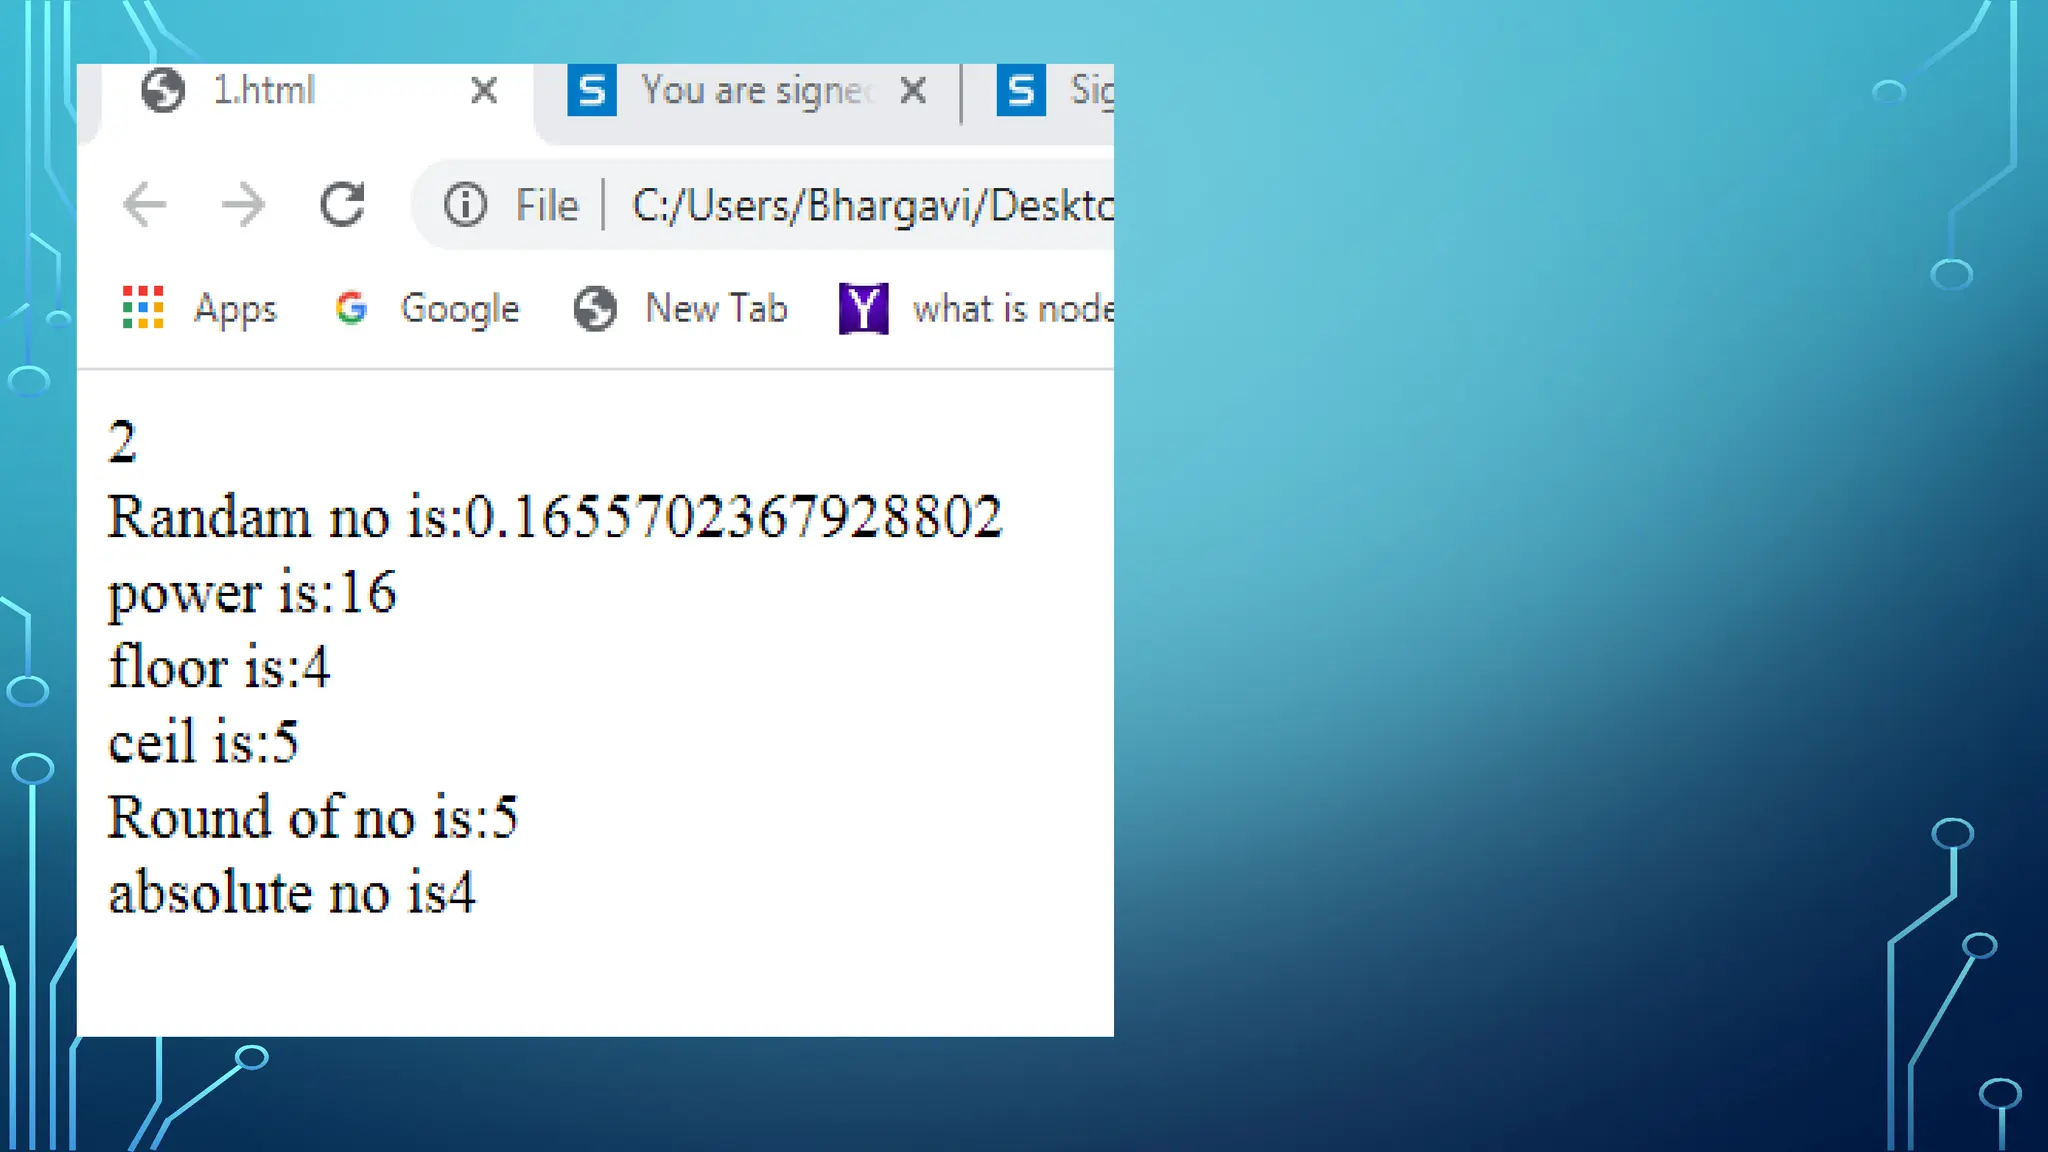Image resolution: width=2048 pixels, height=1152 pixels.
Task: Click the browser forward arrow
Action: pos(243,205)
